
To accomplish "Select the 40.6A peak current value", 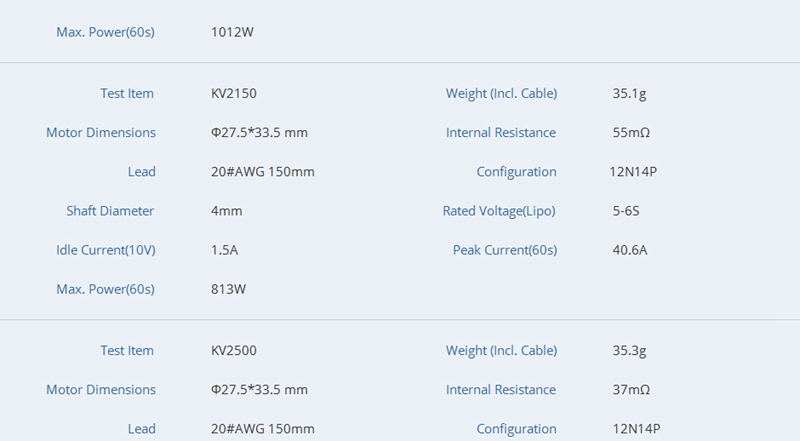I will [x=630, y=250].
